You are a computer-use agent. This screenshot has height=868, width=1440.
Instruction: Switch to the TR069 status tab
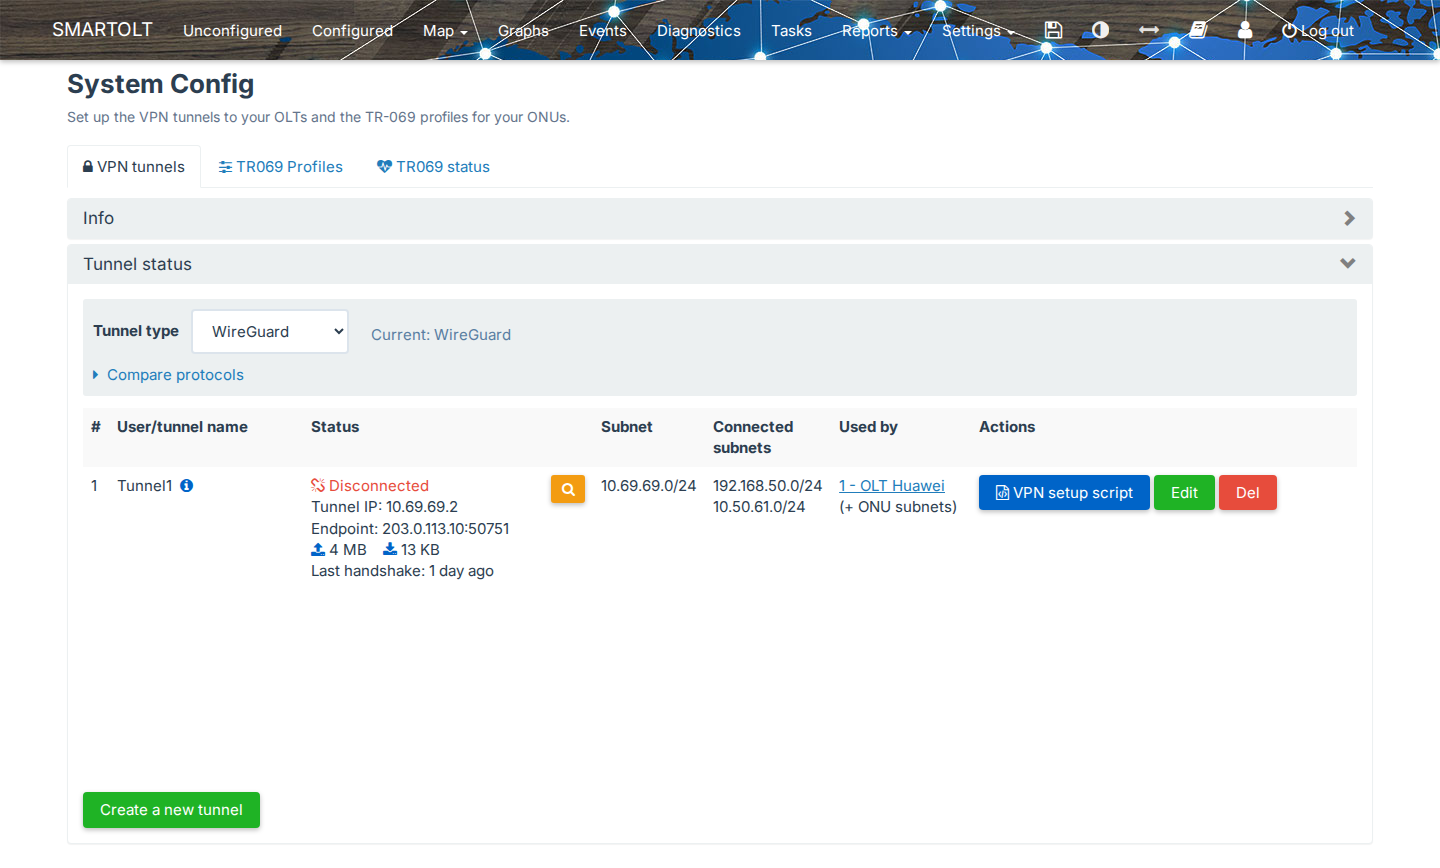point(433,167)
